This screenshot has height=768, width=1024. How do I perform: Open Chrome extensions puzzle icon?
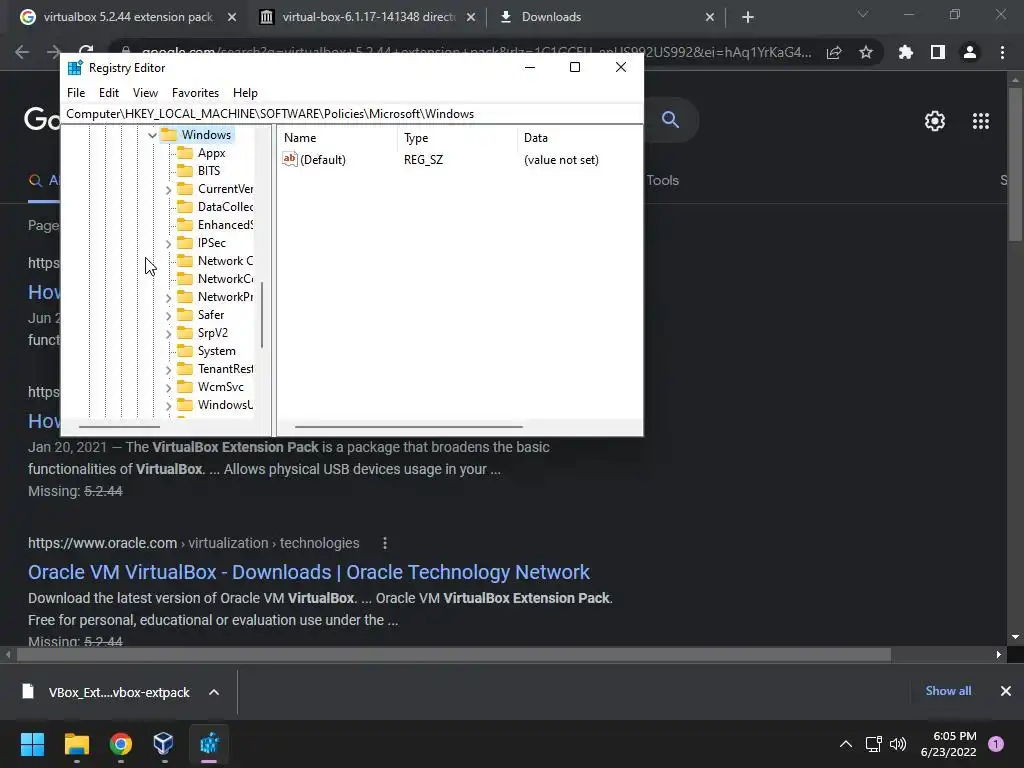coord(906,52)
